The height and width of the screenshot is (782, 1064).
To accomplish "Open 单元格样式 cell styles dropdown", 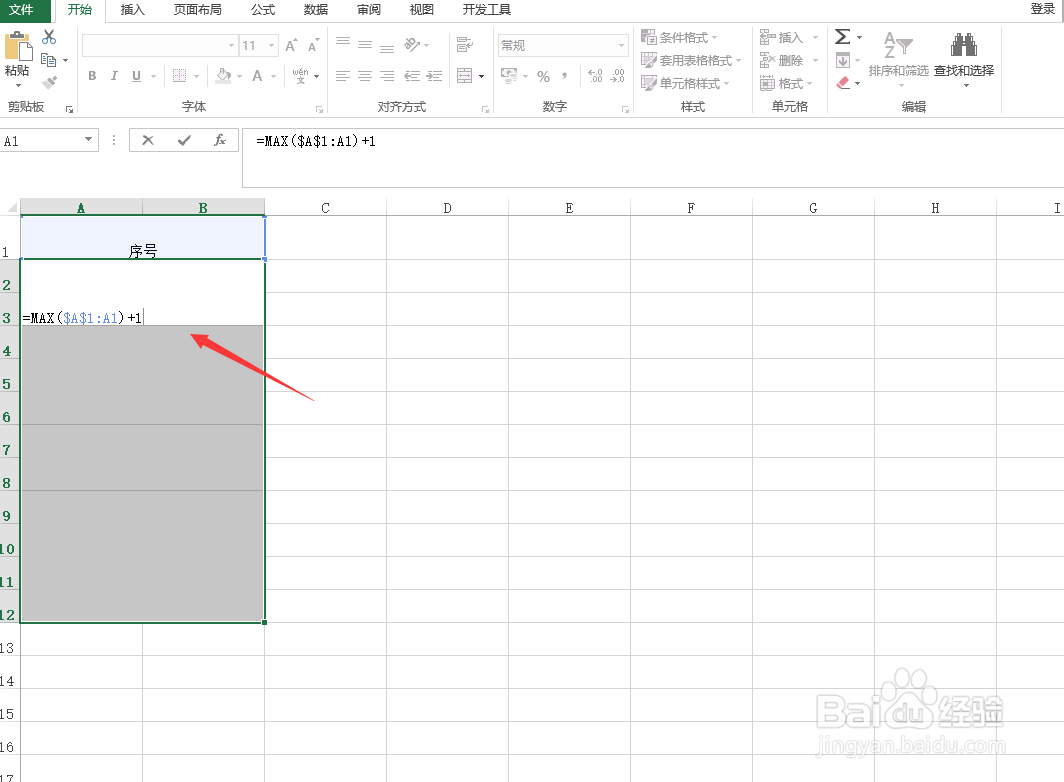I will 685,83.
